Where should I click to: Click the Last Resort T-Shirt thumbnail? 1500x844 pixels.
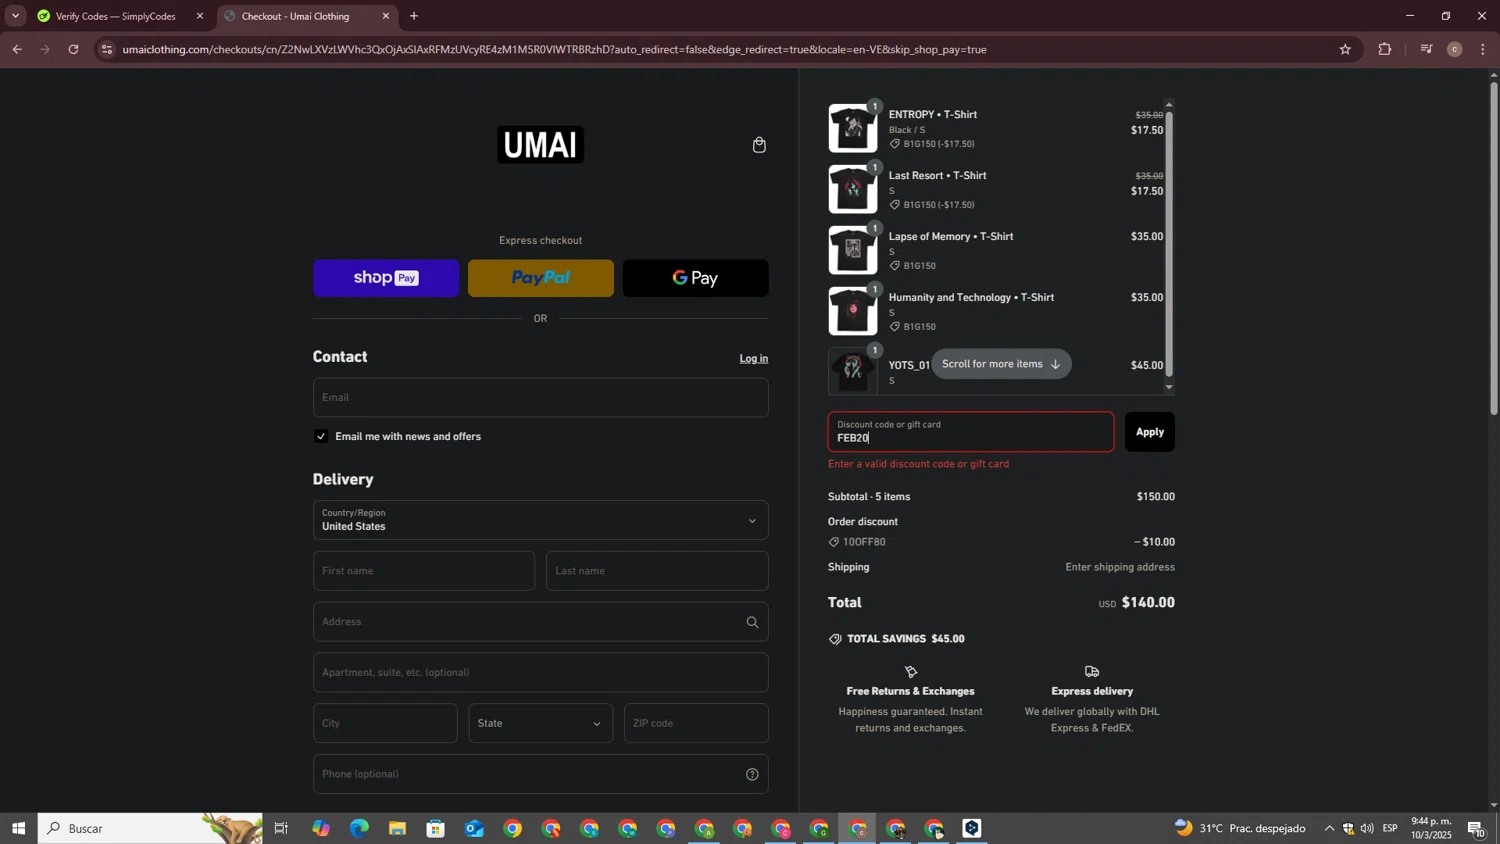[853, 190]
